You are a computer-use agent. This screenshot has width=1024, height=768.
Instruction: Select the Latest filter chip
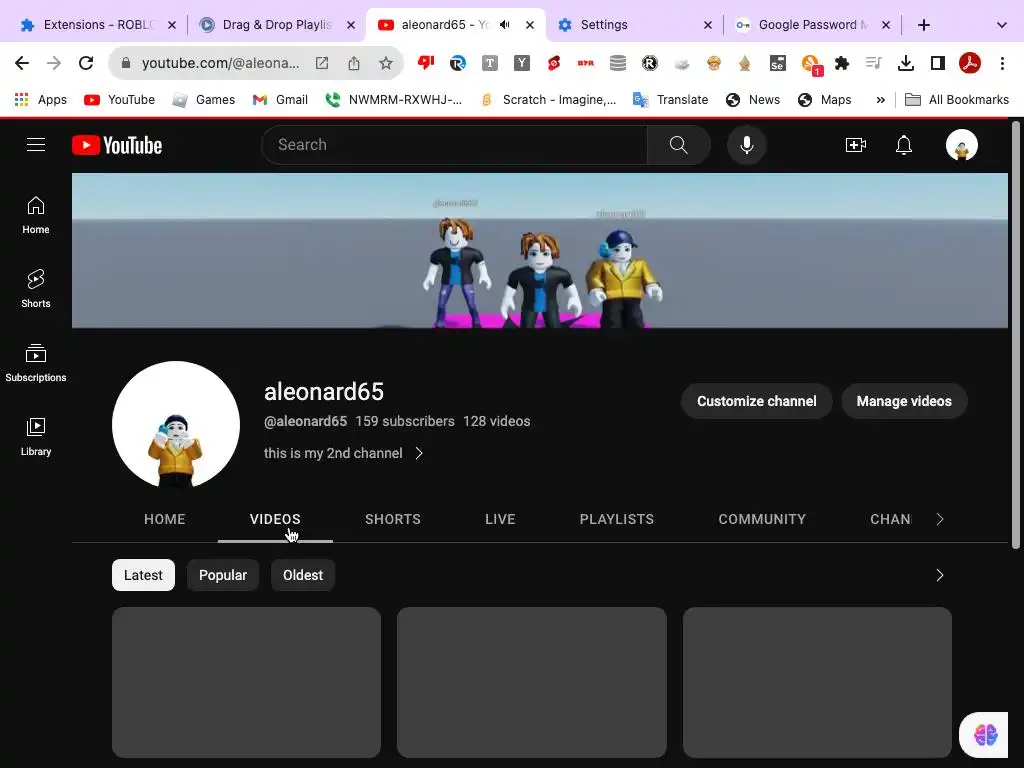pos(144,575)
